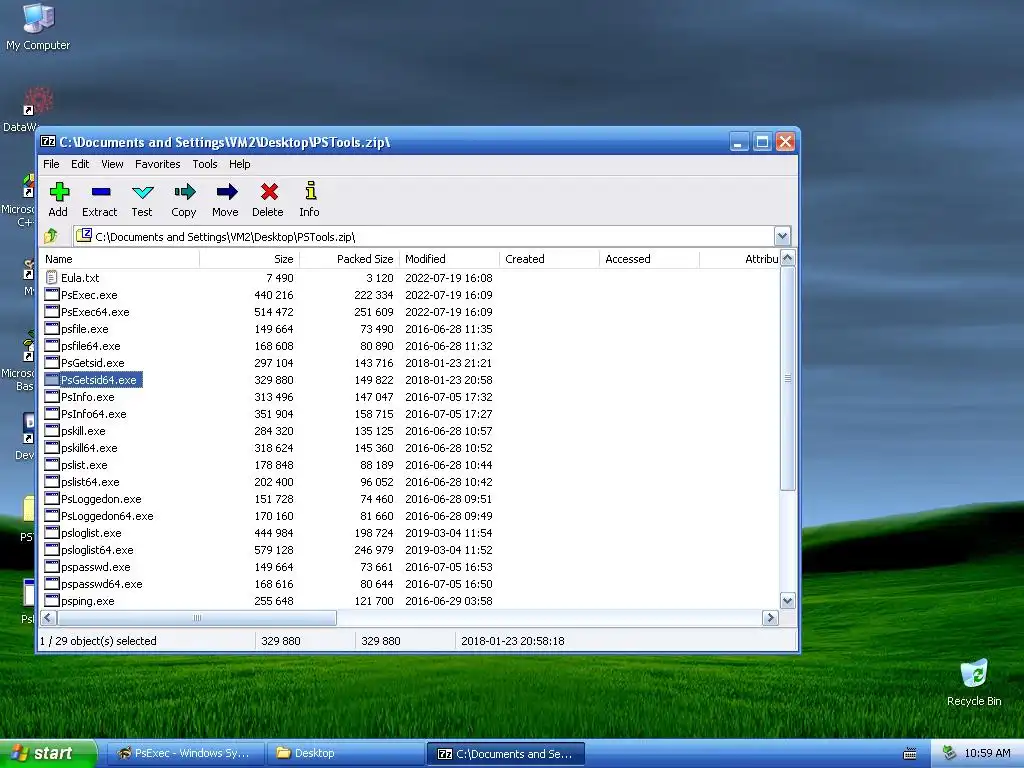The image size is (1024, 768).
Task: Click the vertical scrollbar up arrow
Action: point(788,259)
